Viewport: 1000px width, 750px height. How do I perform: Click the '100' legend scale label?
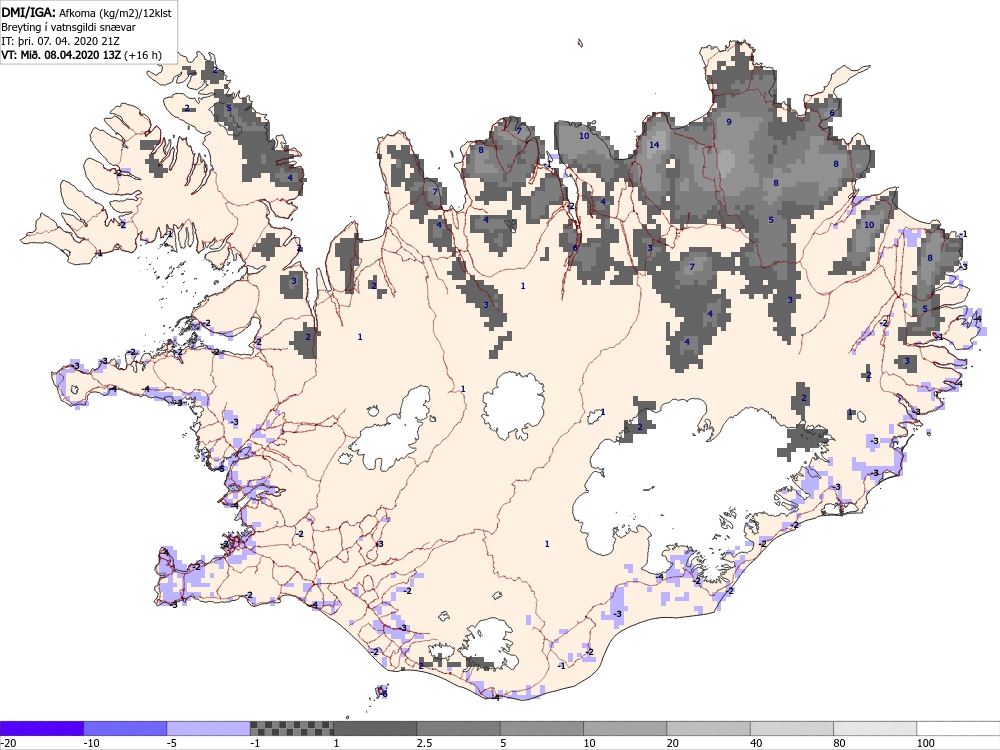[926, 743]
